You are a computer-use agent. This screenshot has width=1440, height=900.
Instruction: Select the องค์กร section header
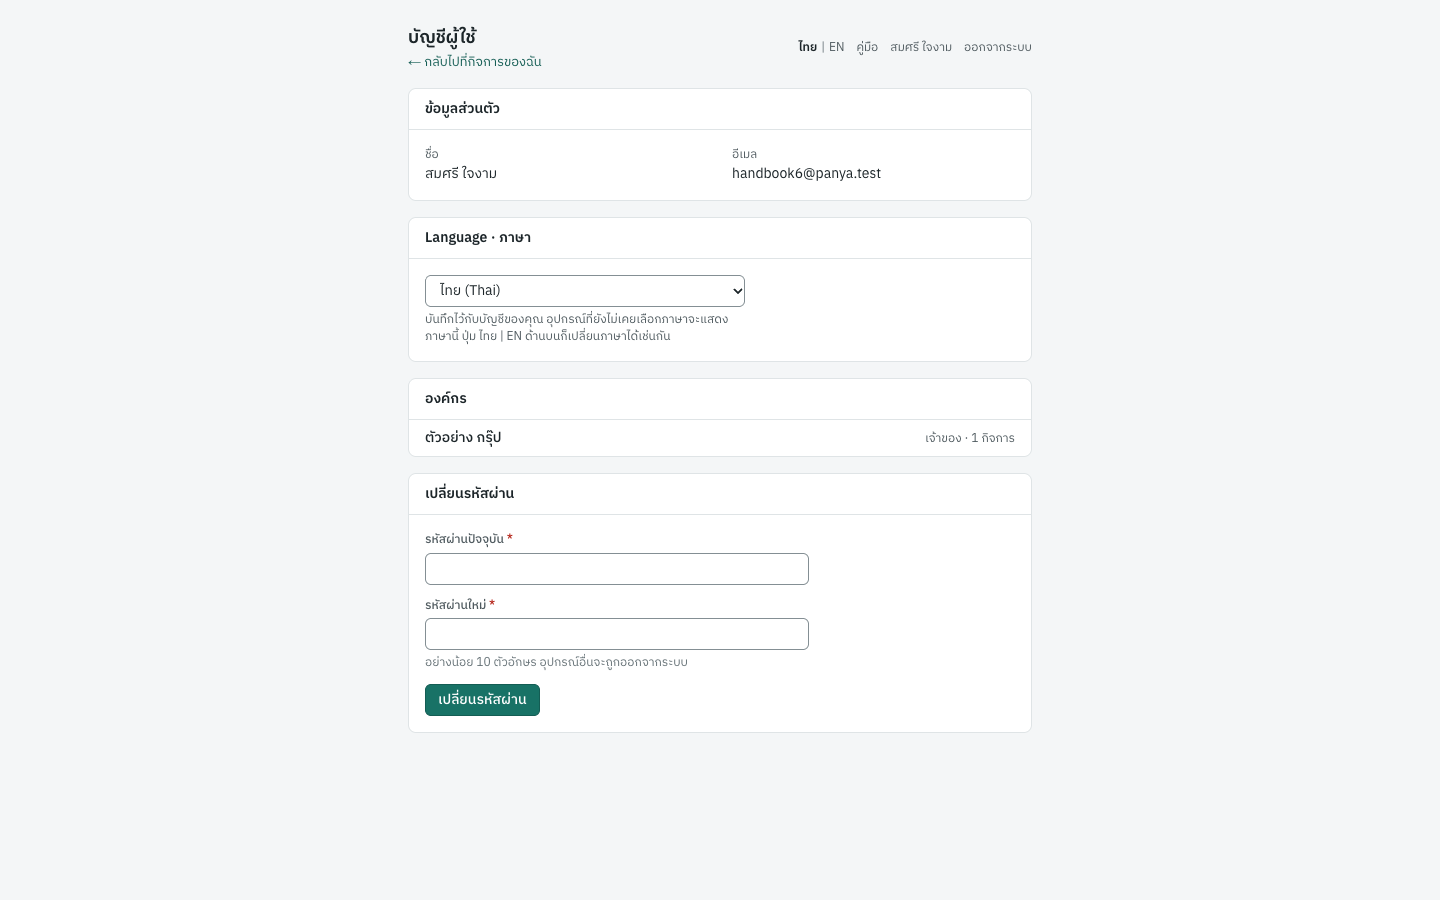pyautogui.click(x=446, y=398)
